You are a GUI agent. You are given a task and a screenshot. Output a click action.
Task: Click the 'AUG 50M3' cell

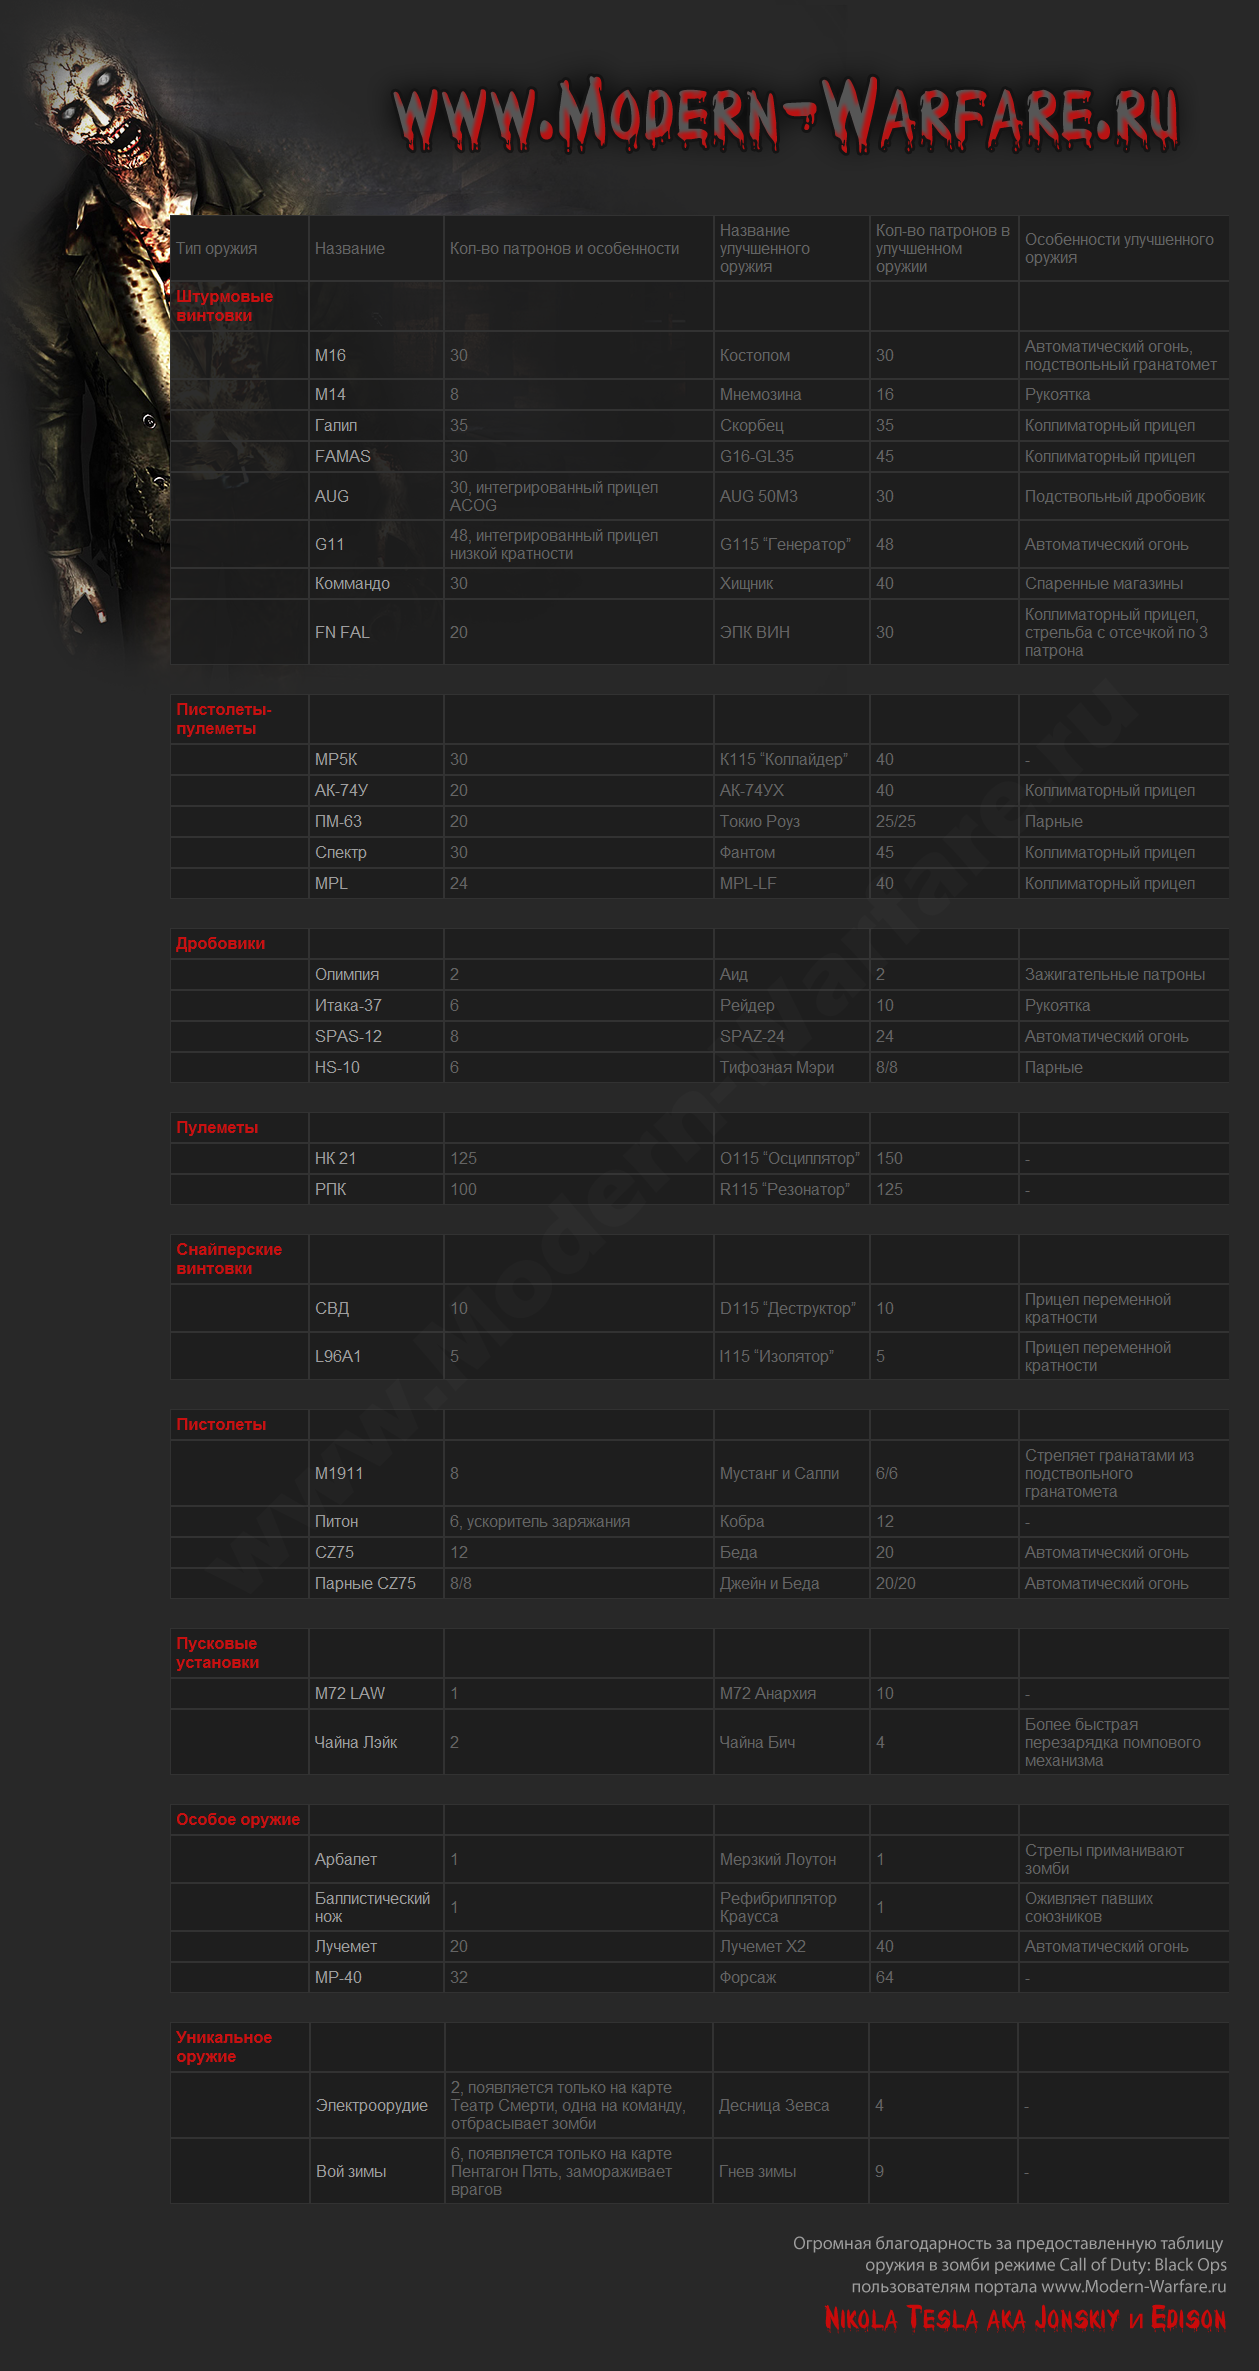(792, 497)
